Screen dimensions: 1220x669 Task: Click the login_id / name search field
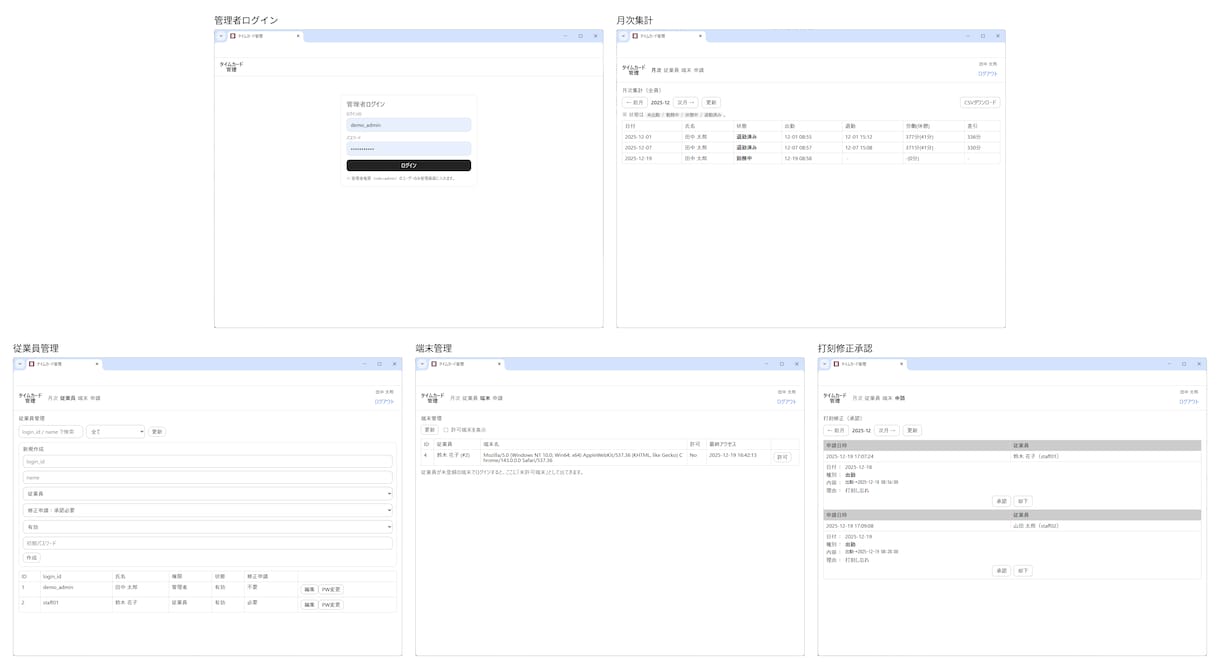(50, 432)
